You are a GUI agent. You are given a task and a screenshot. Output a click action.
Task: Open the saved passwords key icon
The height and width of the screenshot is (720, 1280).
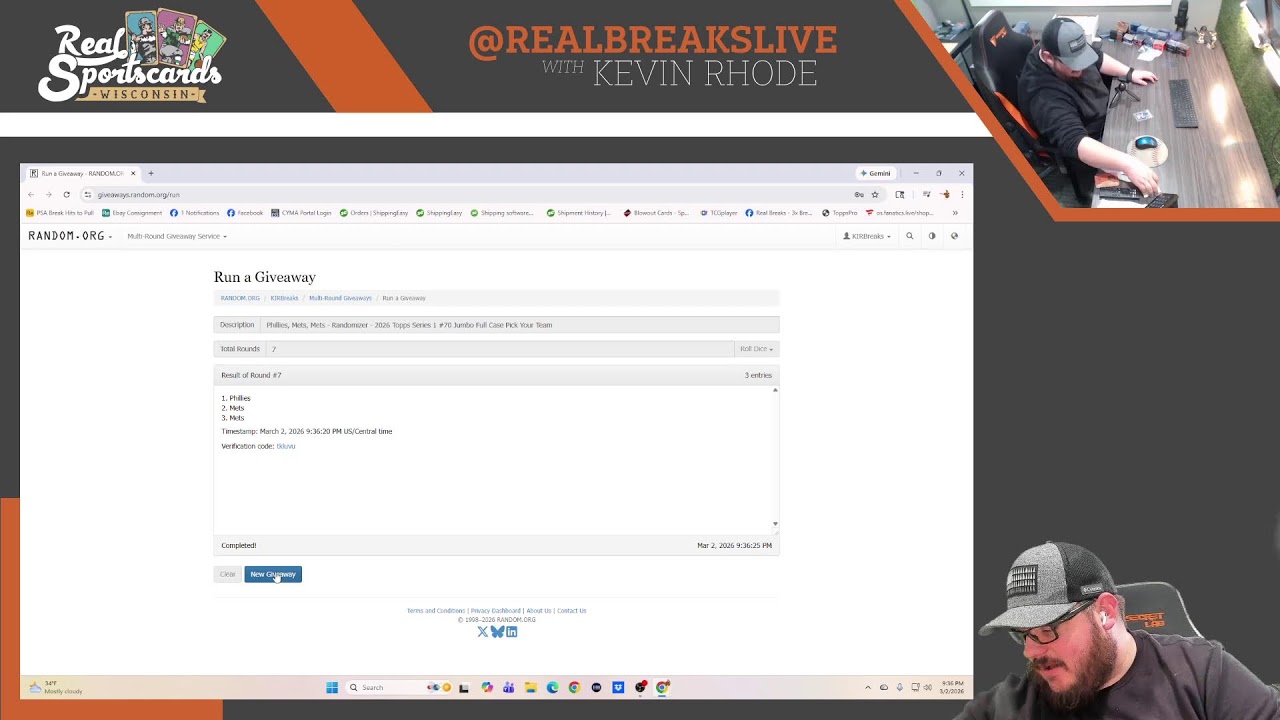pos(859,195)
